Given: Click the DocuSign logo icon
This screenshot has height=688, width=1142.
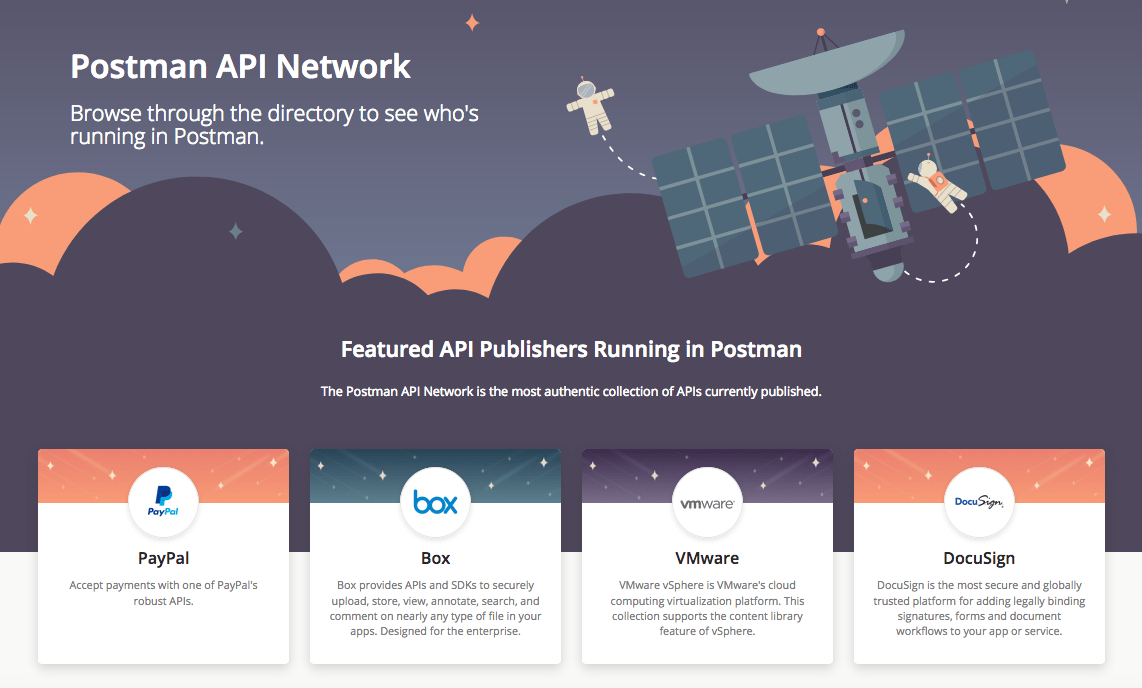Looking at the screenshot, I should (x=979, y=502).
